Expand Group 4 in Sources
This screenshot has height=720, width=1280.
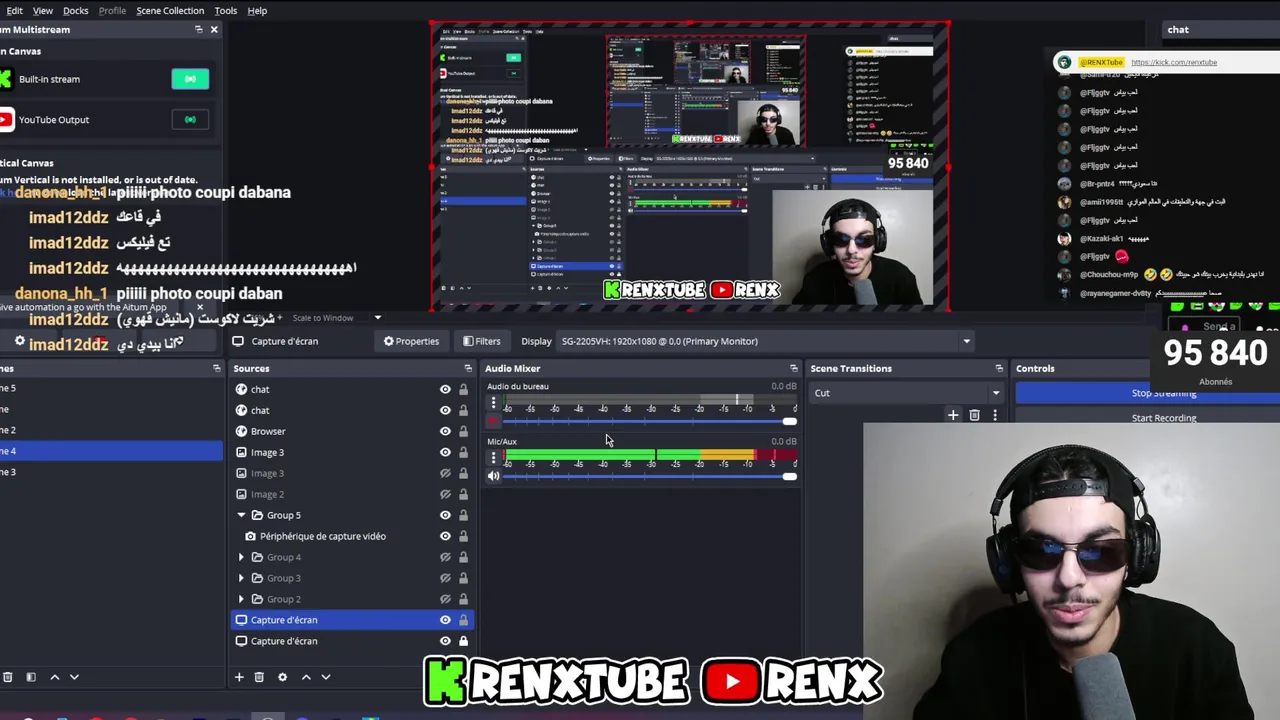click(x=241, y=557)
